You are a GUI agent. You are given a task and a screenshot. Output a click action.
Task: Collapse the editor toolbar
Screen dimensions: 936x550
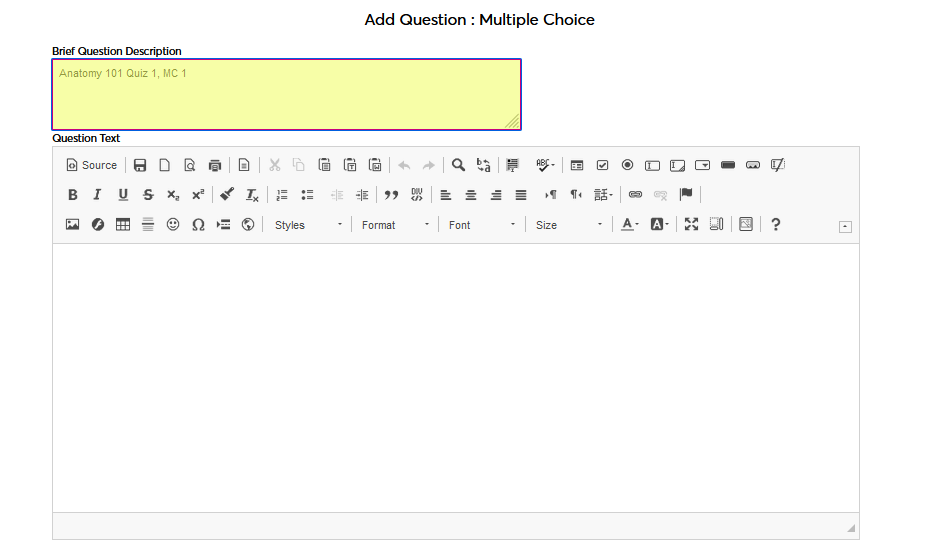coord(845,227)
